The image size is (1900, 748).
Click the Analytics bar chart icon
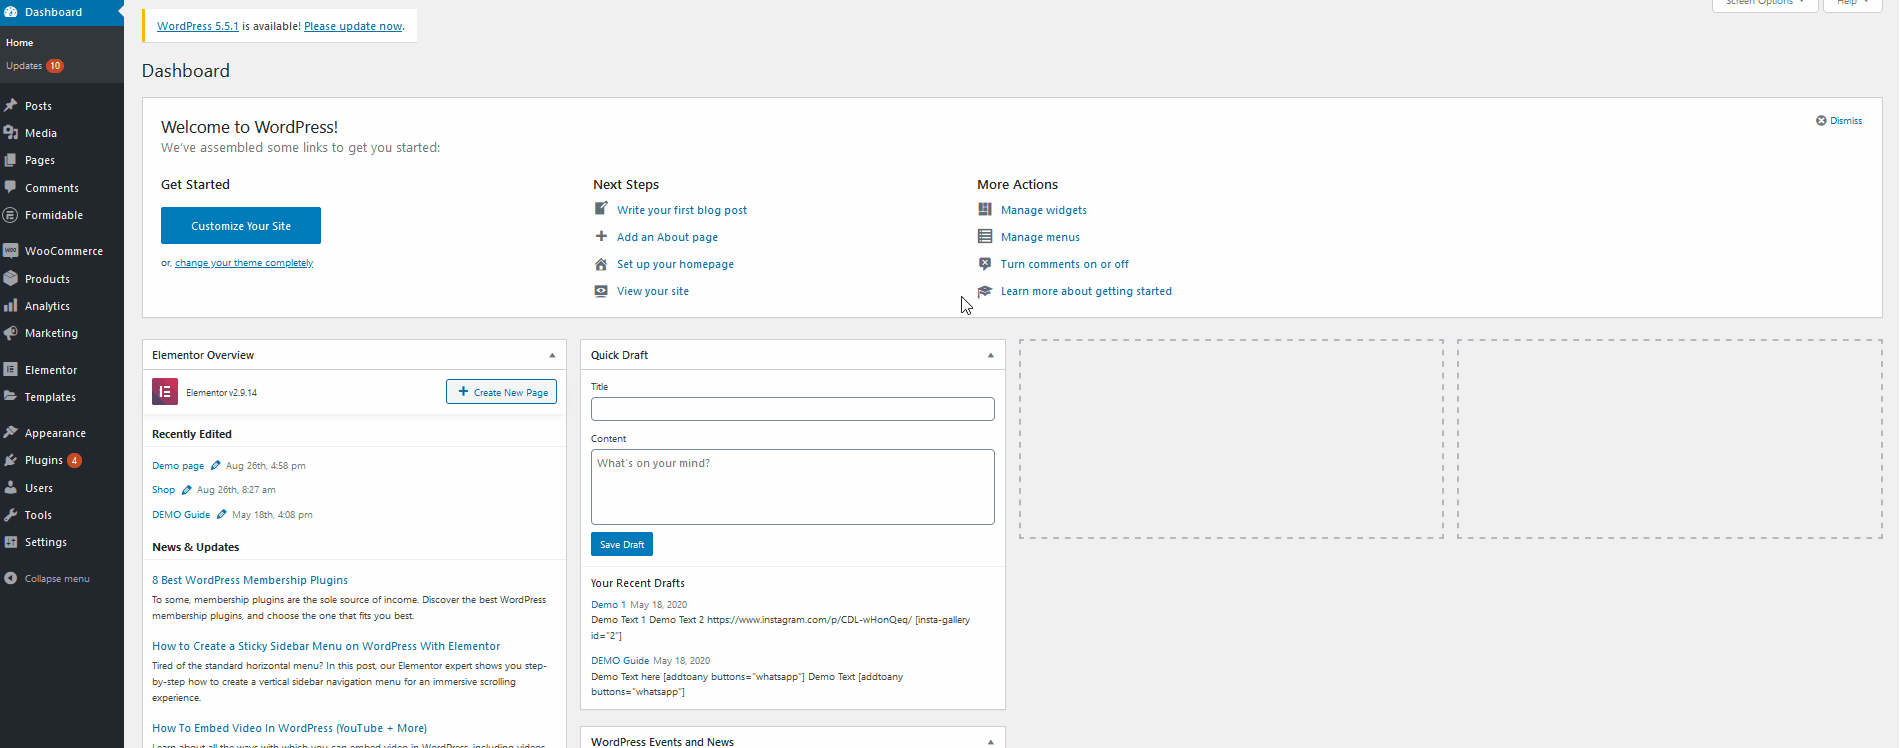click(x=11, y=306)
